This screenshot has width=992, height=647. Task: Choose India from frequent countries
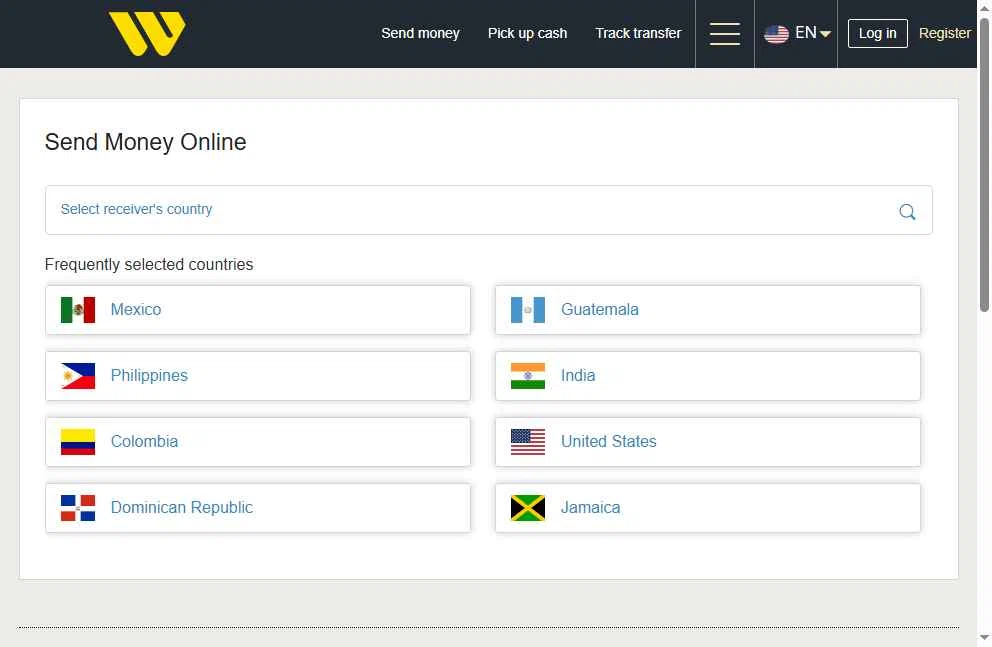tap(707, 376)
